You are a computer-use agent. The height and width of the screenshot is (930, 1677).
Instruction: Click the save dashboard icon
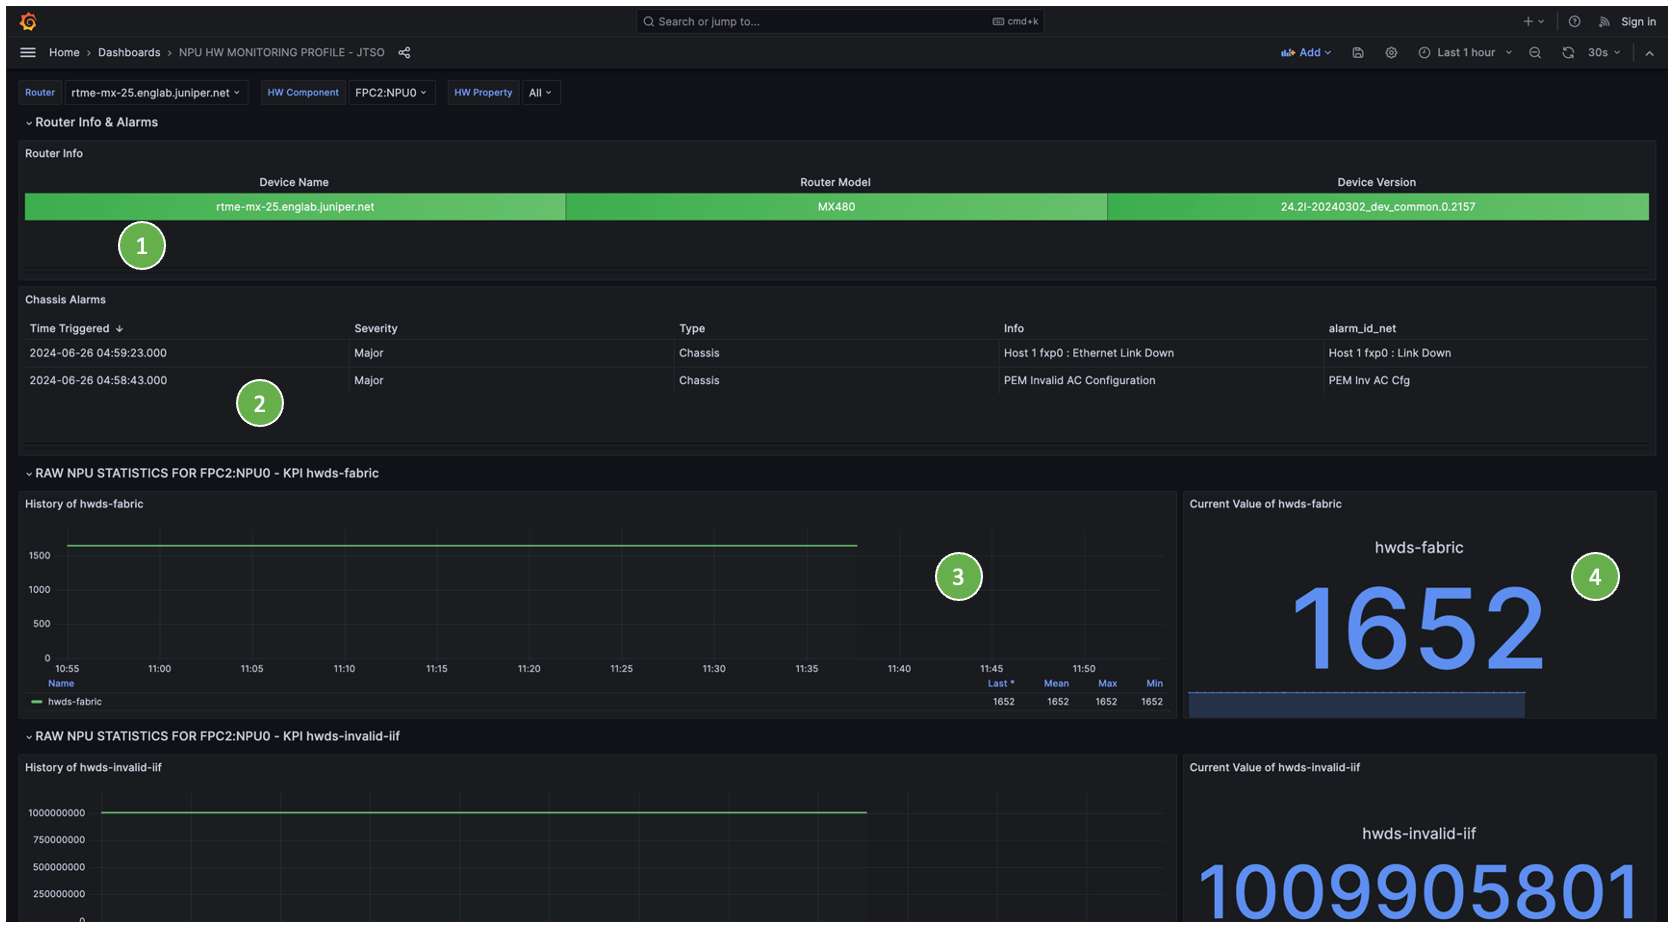1358,53
